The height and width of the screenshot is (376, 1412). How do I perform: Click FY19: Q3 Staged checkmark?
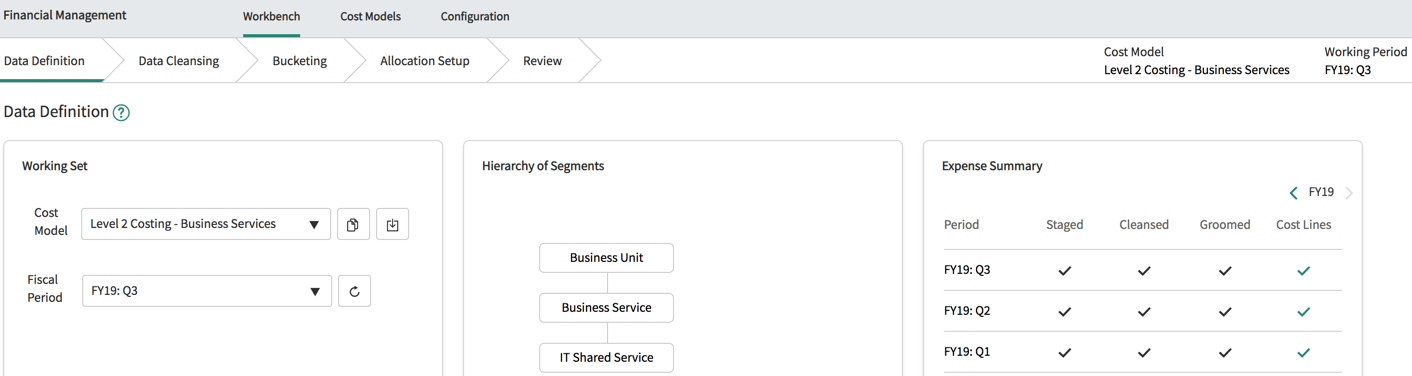click(x=1064, y=270)
